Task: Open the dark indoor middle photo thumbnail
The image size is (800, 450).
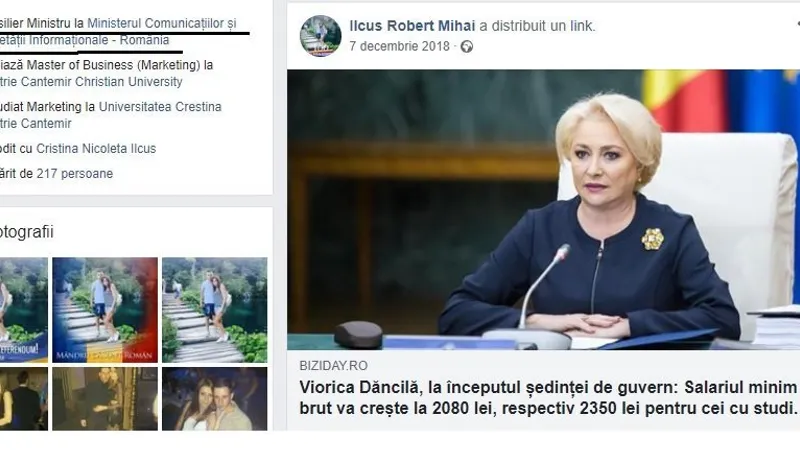Action: pyautogui.click(x=105, y=399)
